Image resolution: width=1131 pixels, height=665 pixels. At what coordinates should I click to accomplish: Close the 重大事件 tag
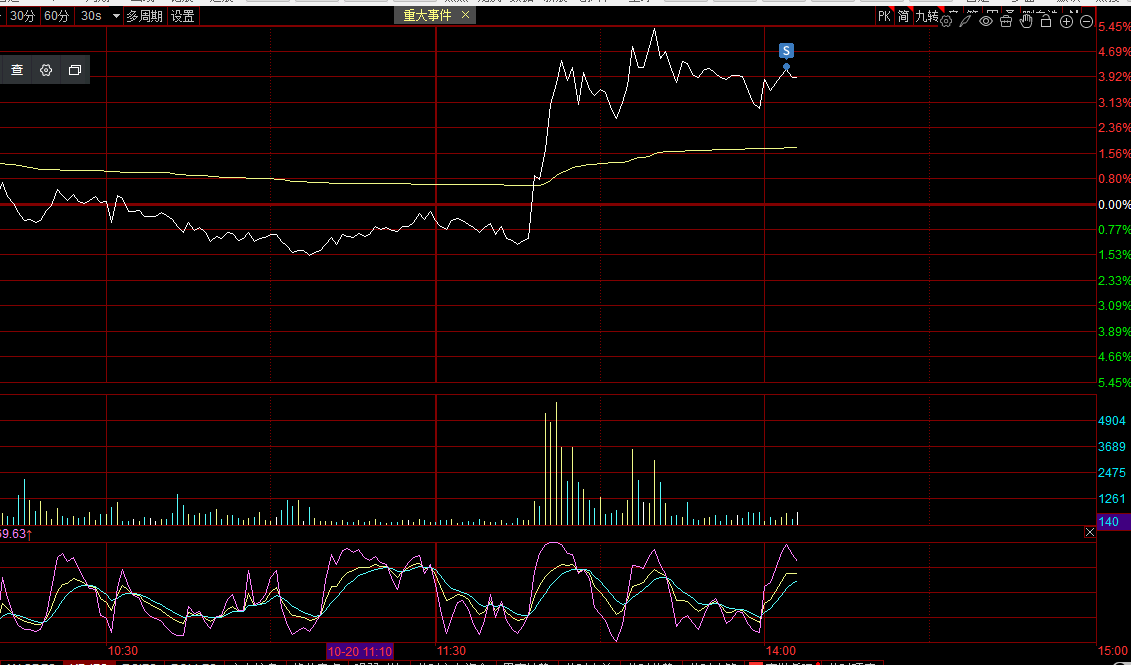point(465,15)
